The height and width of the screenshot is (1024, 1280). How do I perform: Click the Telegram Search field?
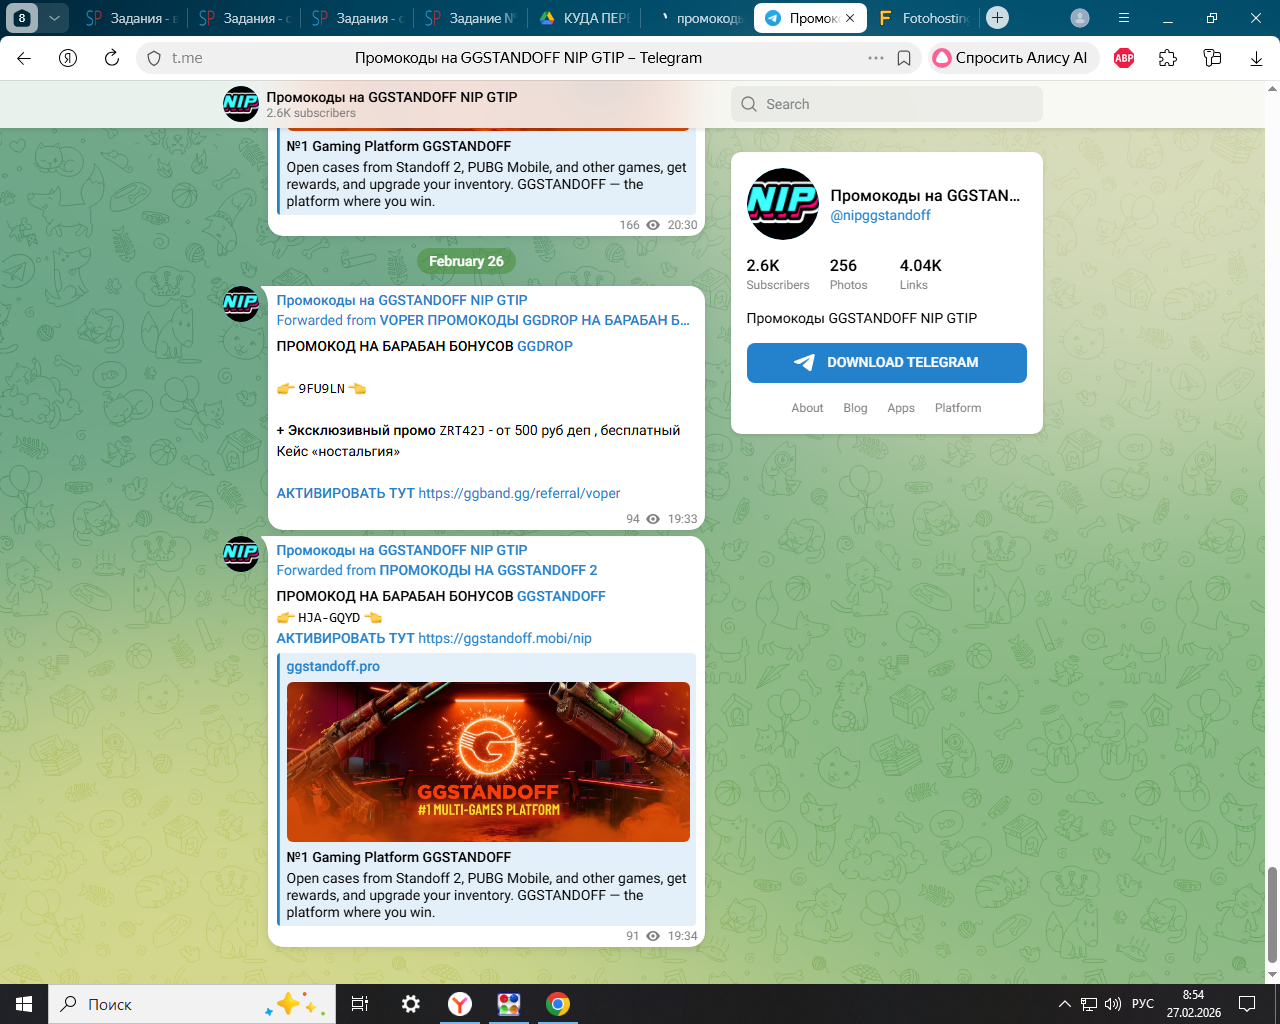[887, 104]
